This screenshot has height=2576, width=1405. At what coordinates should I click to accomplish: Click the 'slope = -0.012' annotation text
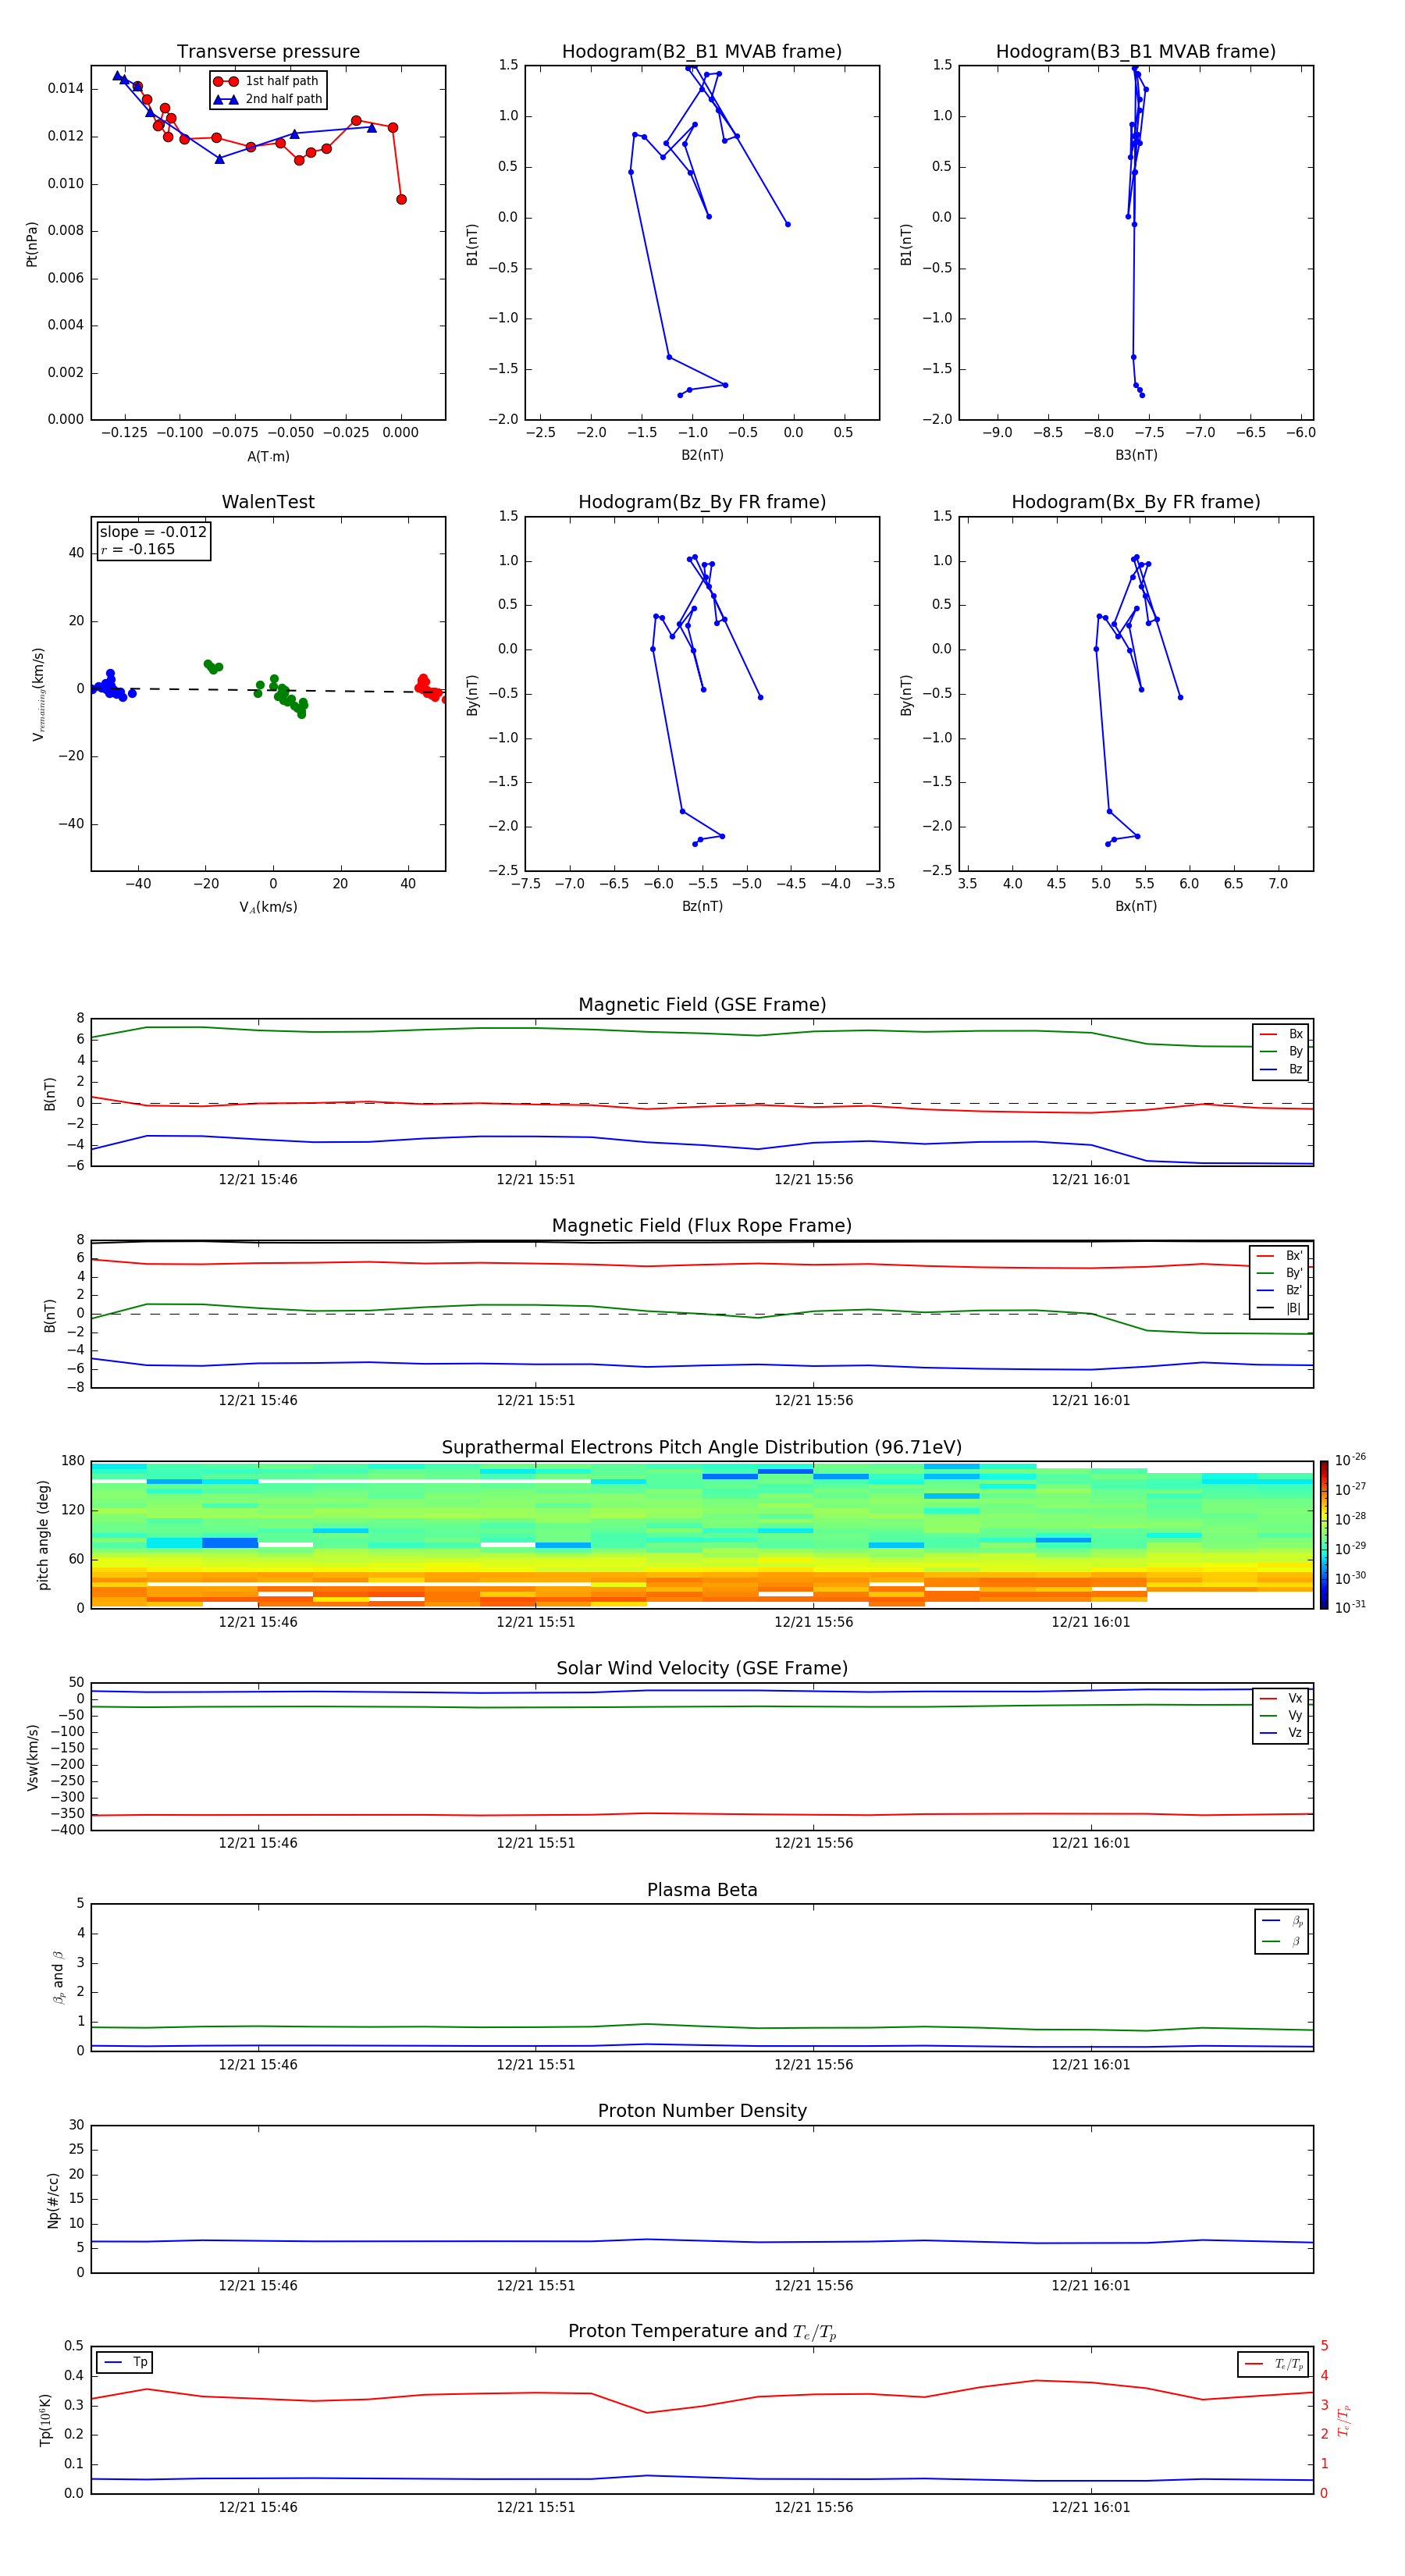(x=153, y=532)
